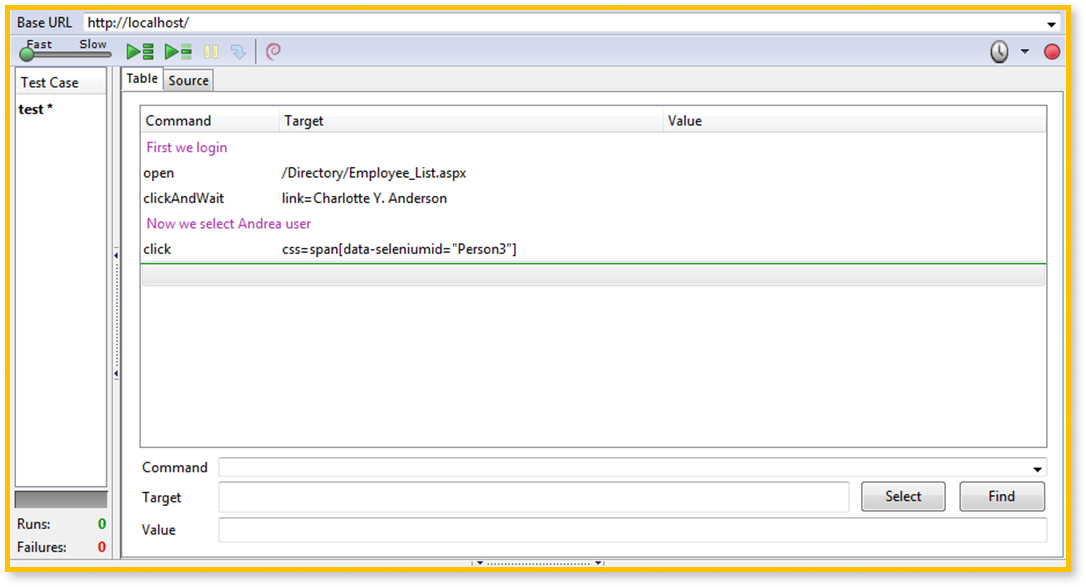Click the Select button for Target

902,496
